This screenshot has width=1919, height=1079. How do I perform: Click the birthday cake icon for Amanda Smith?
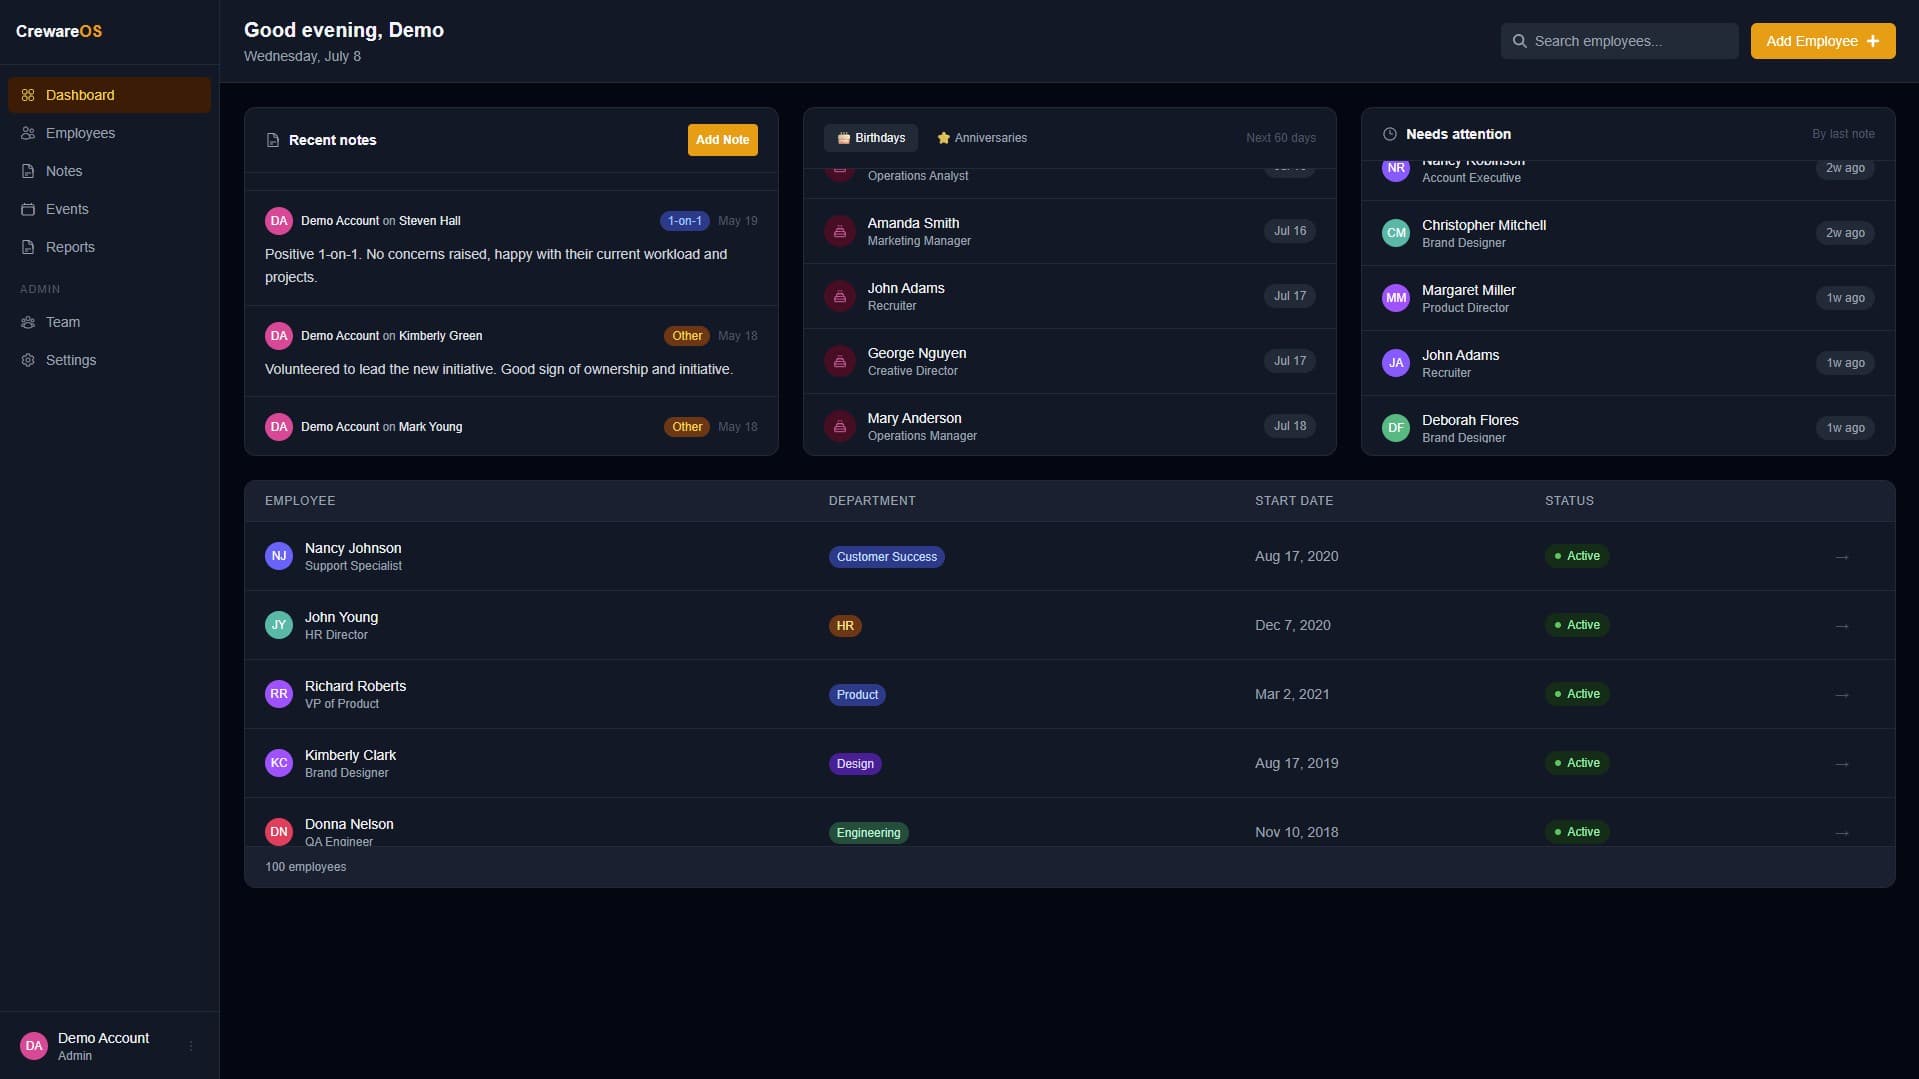(840, 231)
